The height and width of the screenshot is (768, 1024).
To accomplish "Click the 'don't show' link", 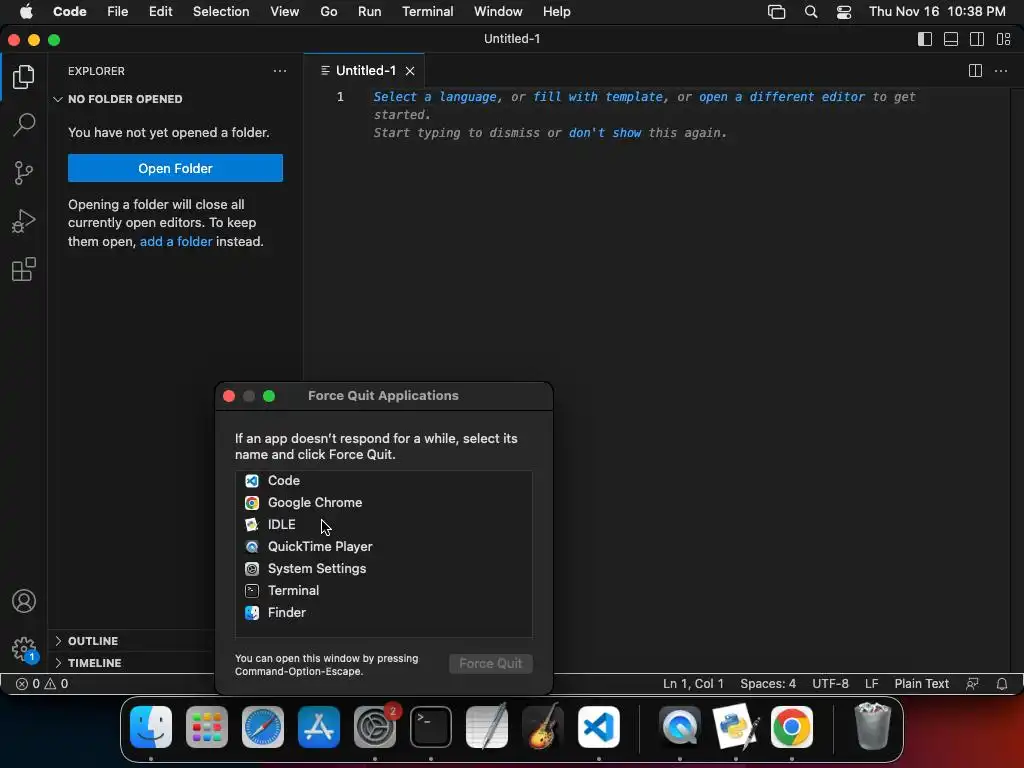I will coord(605,133).
